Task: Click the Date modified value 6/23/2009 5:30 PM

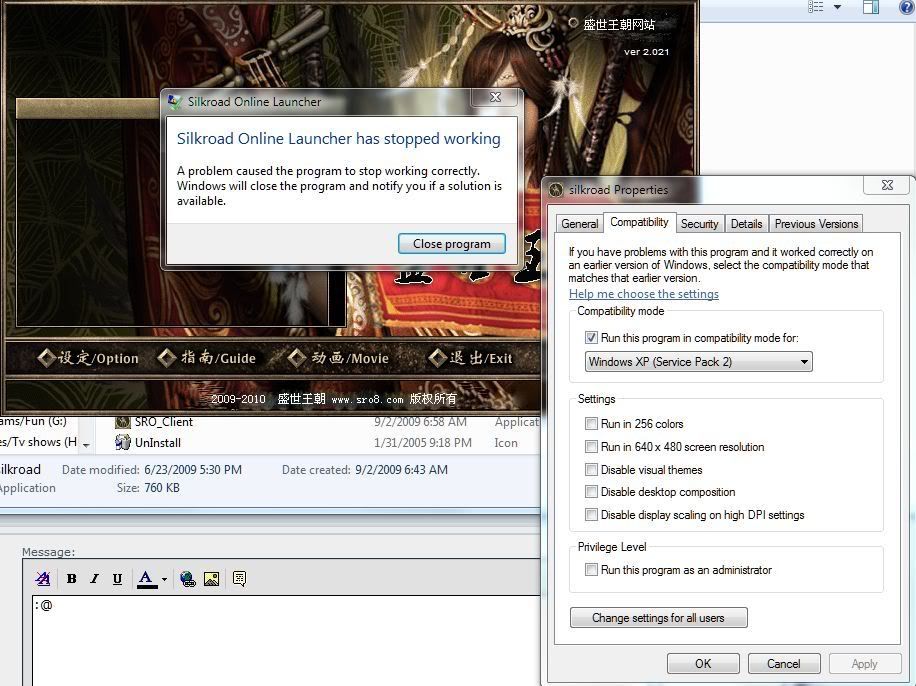Action: [x=193, y=470]
